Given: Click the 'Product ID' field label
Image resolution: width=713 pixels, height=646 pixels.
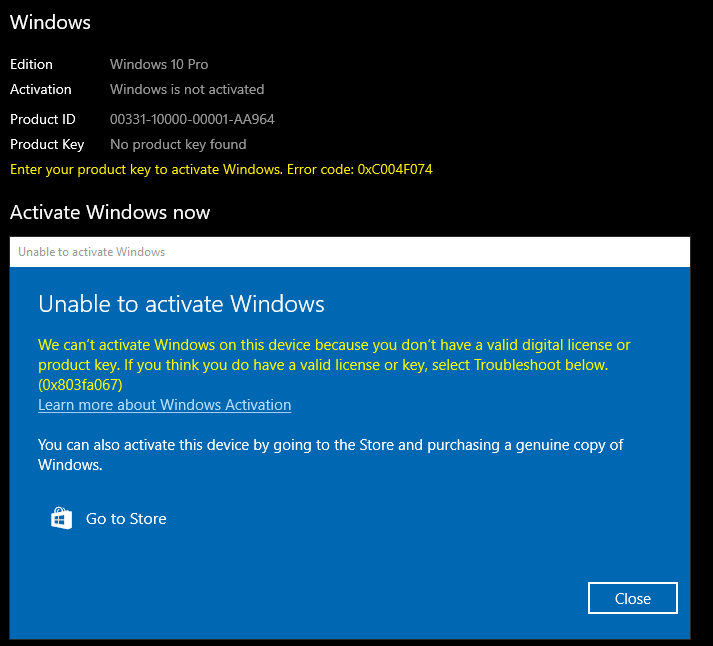Looking at the screenshot, I should pos(42,119).
